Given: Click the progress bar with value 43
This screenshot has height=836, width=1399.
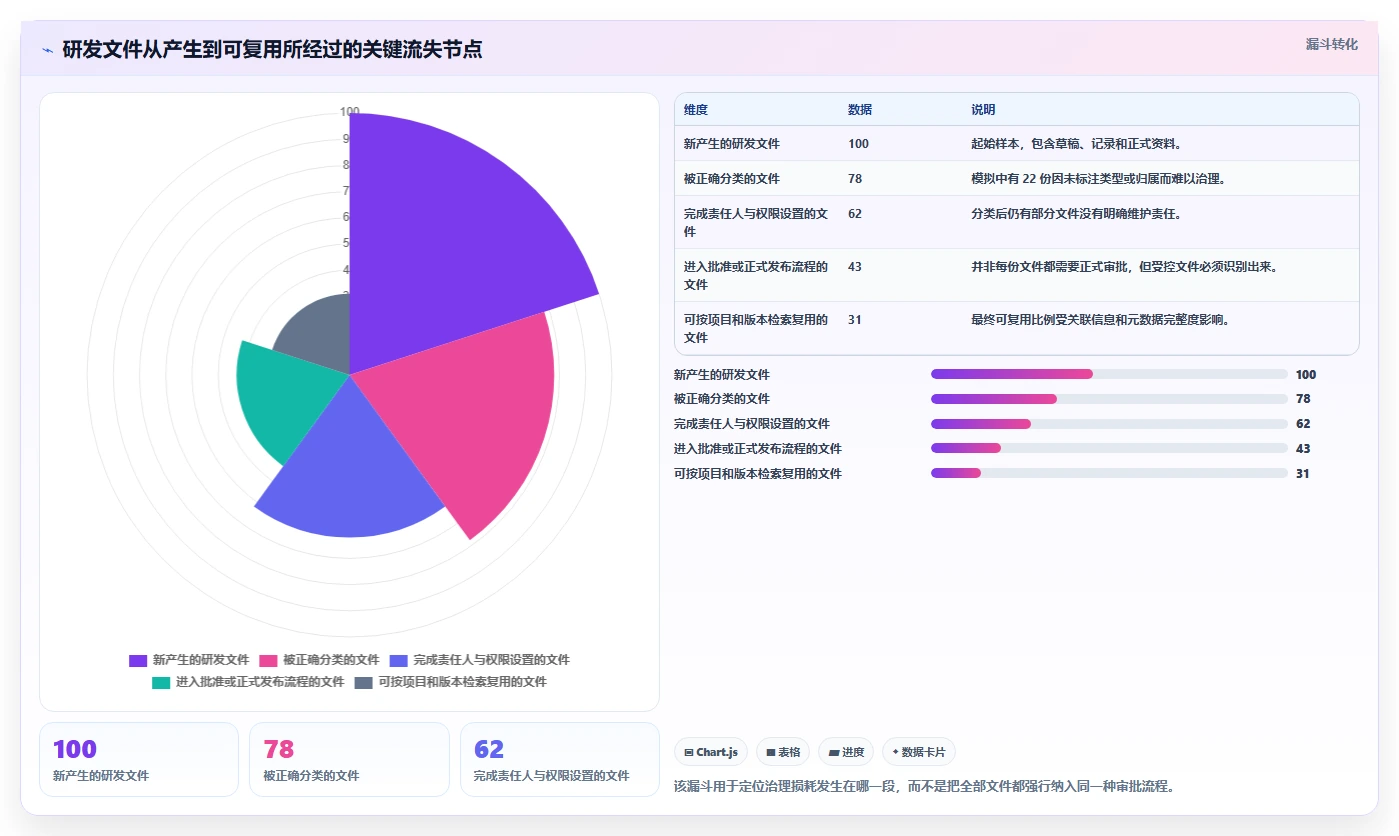Looking at the screenshot, I should click(x=1109, y=449).
